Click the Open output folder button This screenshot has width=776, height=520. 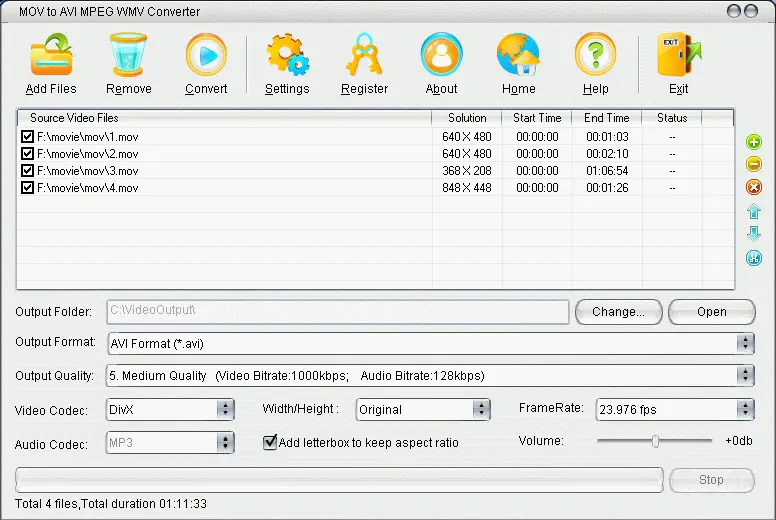(x=711, y=312)
